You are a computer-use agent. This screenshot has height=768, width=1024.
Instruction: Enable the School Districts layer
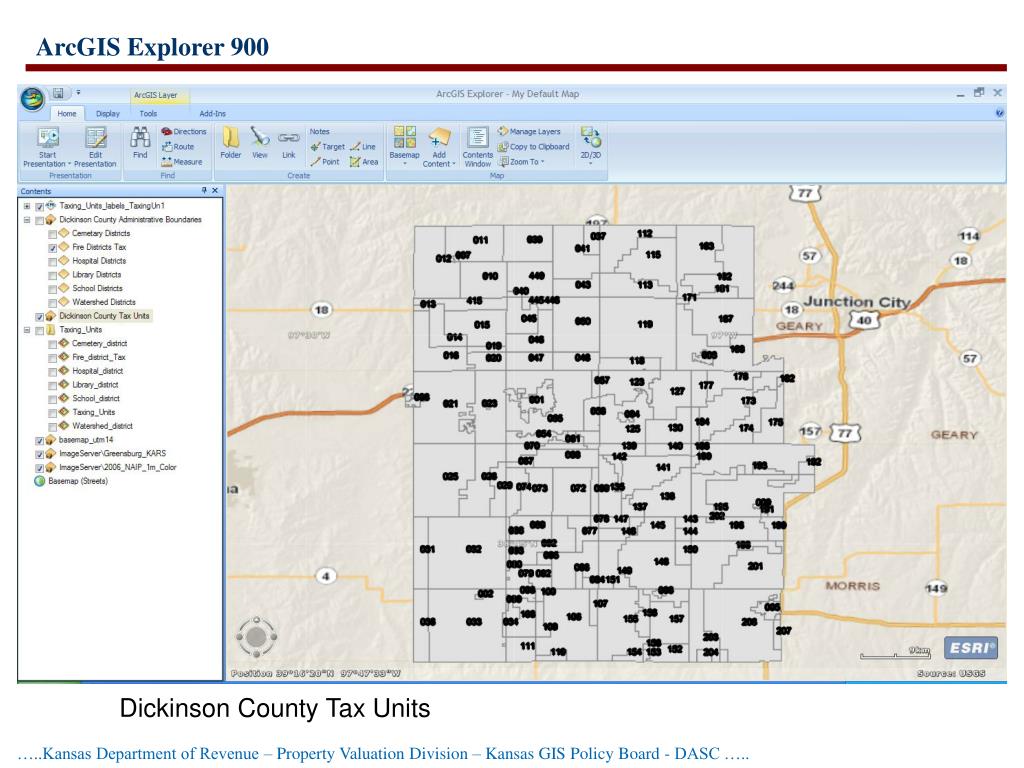click(x=53, y=289)
